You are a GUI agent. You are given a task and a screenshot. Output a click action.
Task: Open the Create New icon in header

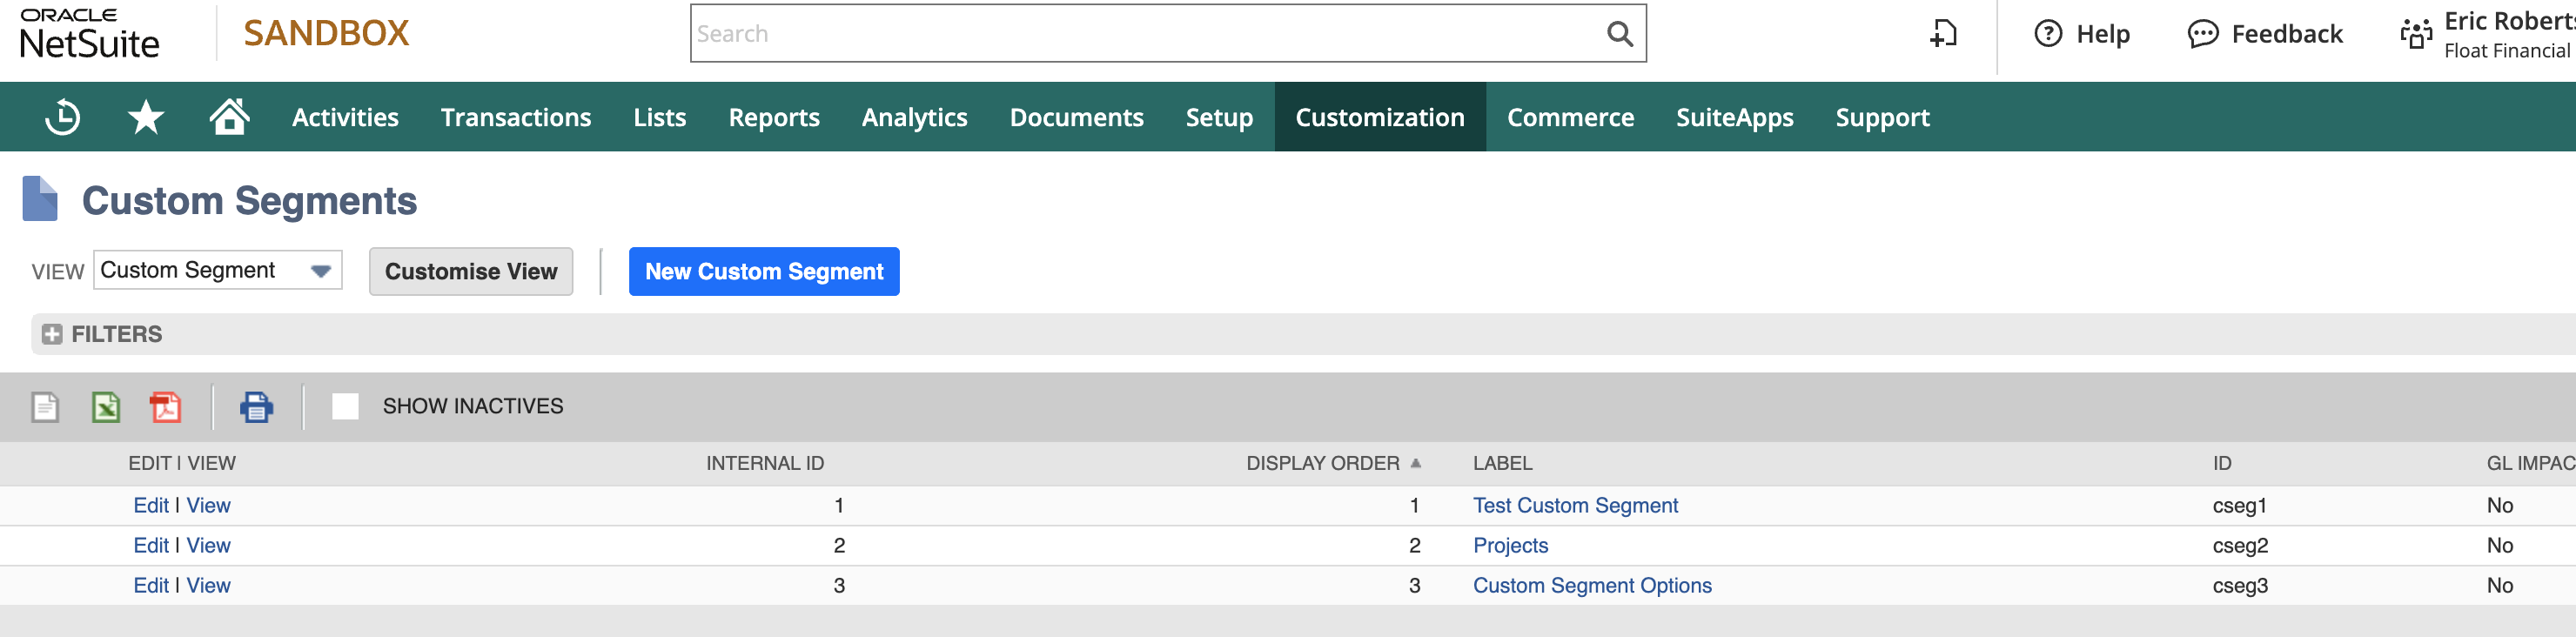(1942, 34)
